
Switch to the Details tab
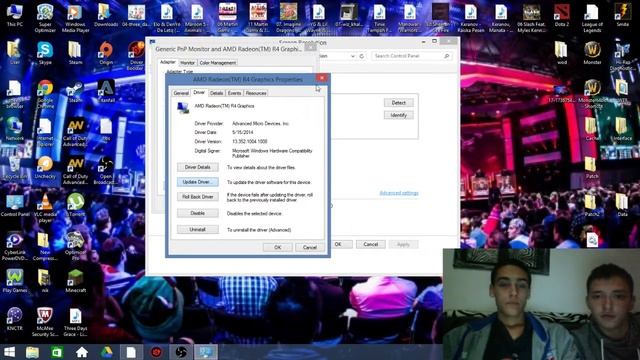click(216, 93)
